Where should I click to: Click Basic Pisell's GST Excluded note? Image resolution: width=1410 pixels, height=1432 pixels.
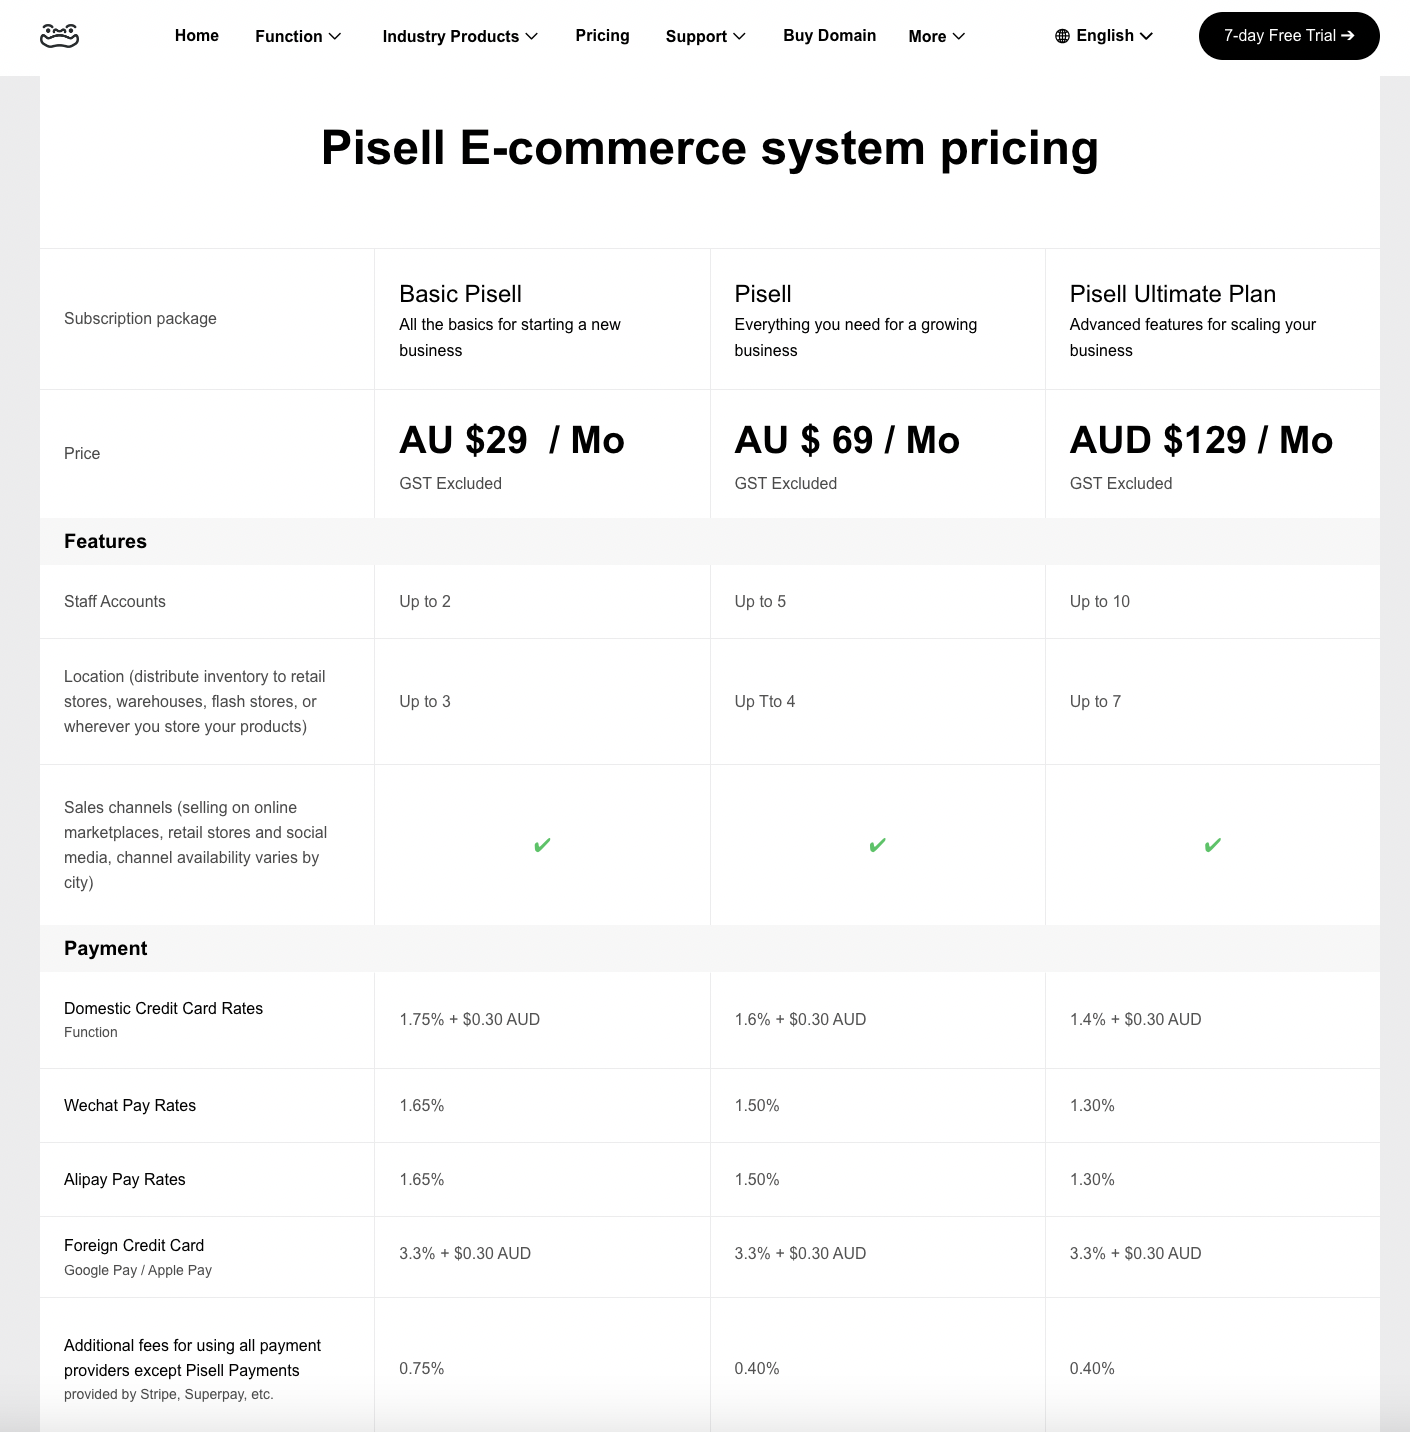click(x=450, y=483)
